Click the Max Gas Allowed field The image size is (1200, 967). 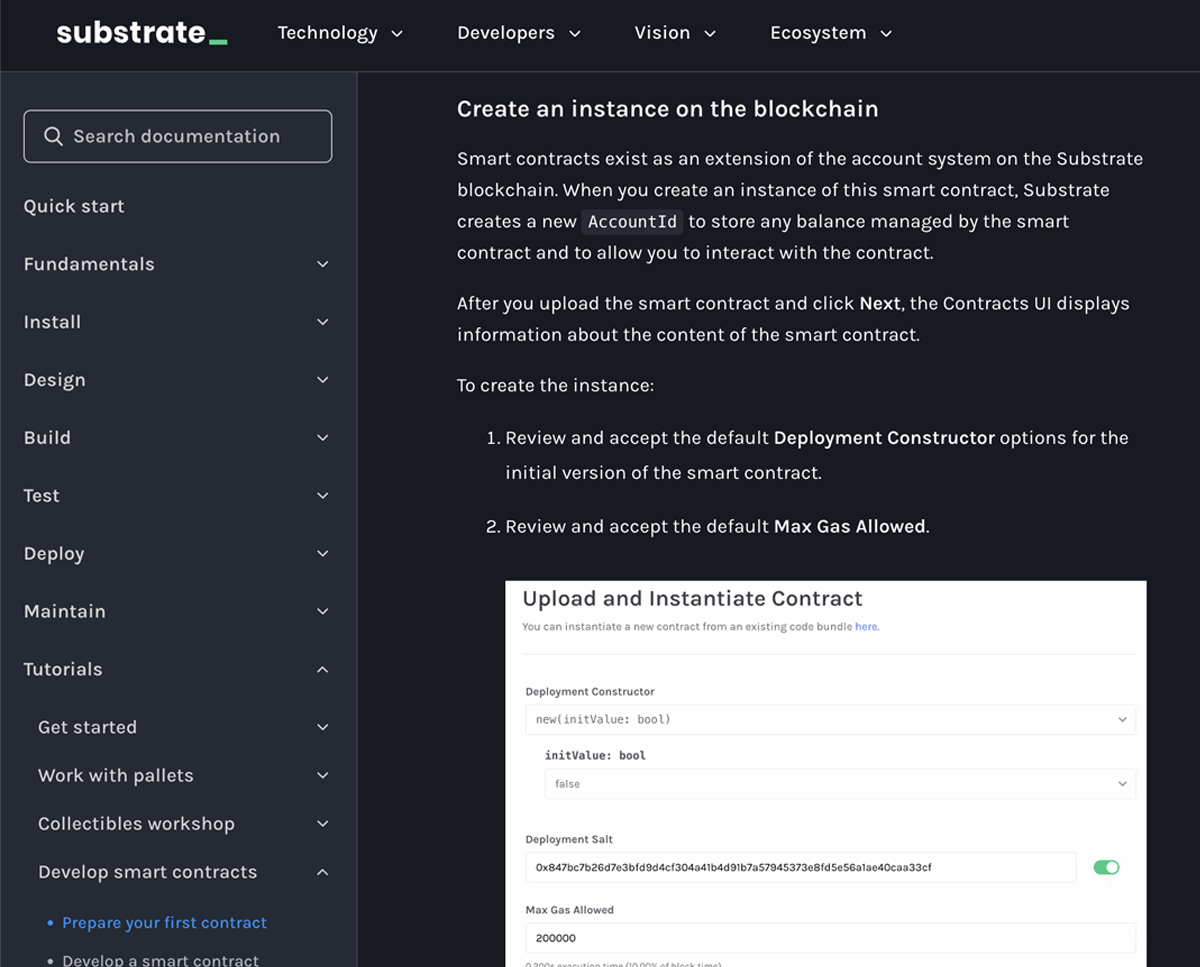(x=830, y=938)
